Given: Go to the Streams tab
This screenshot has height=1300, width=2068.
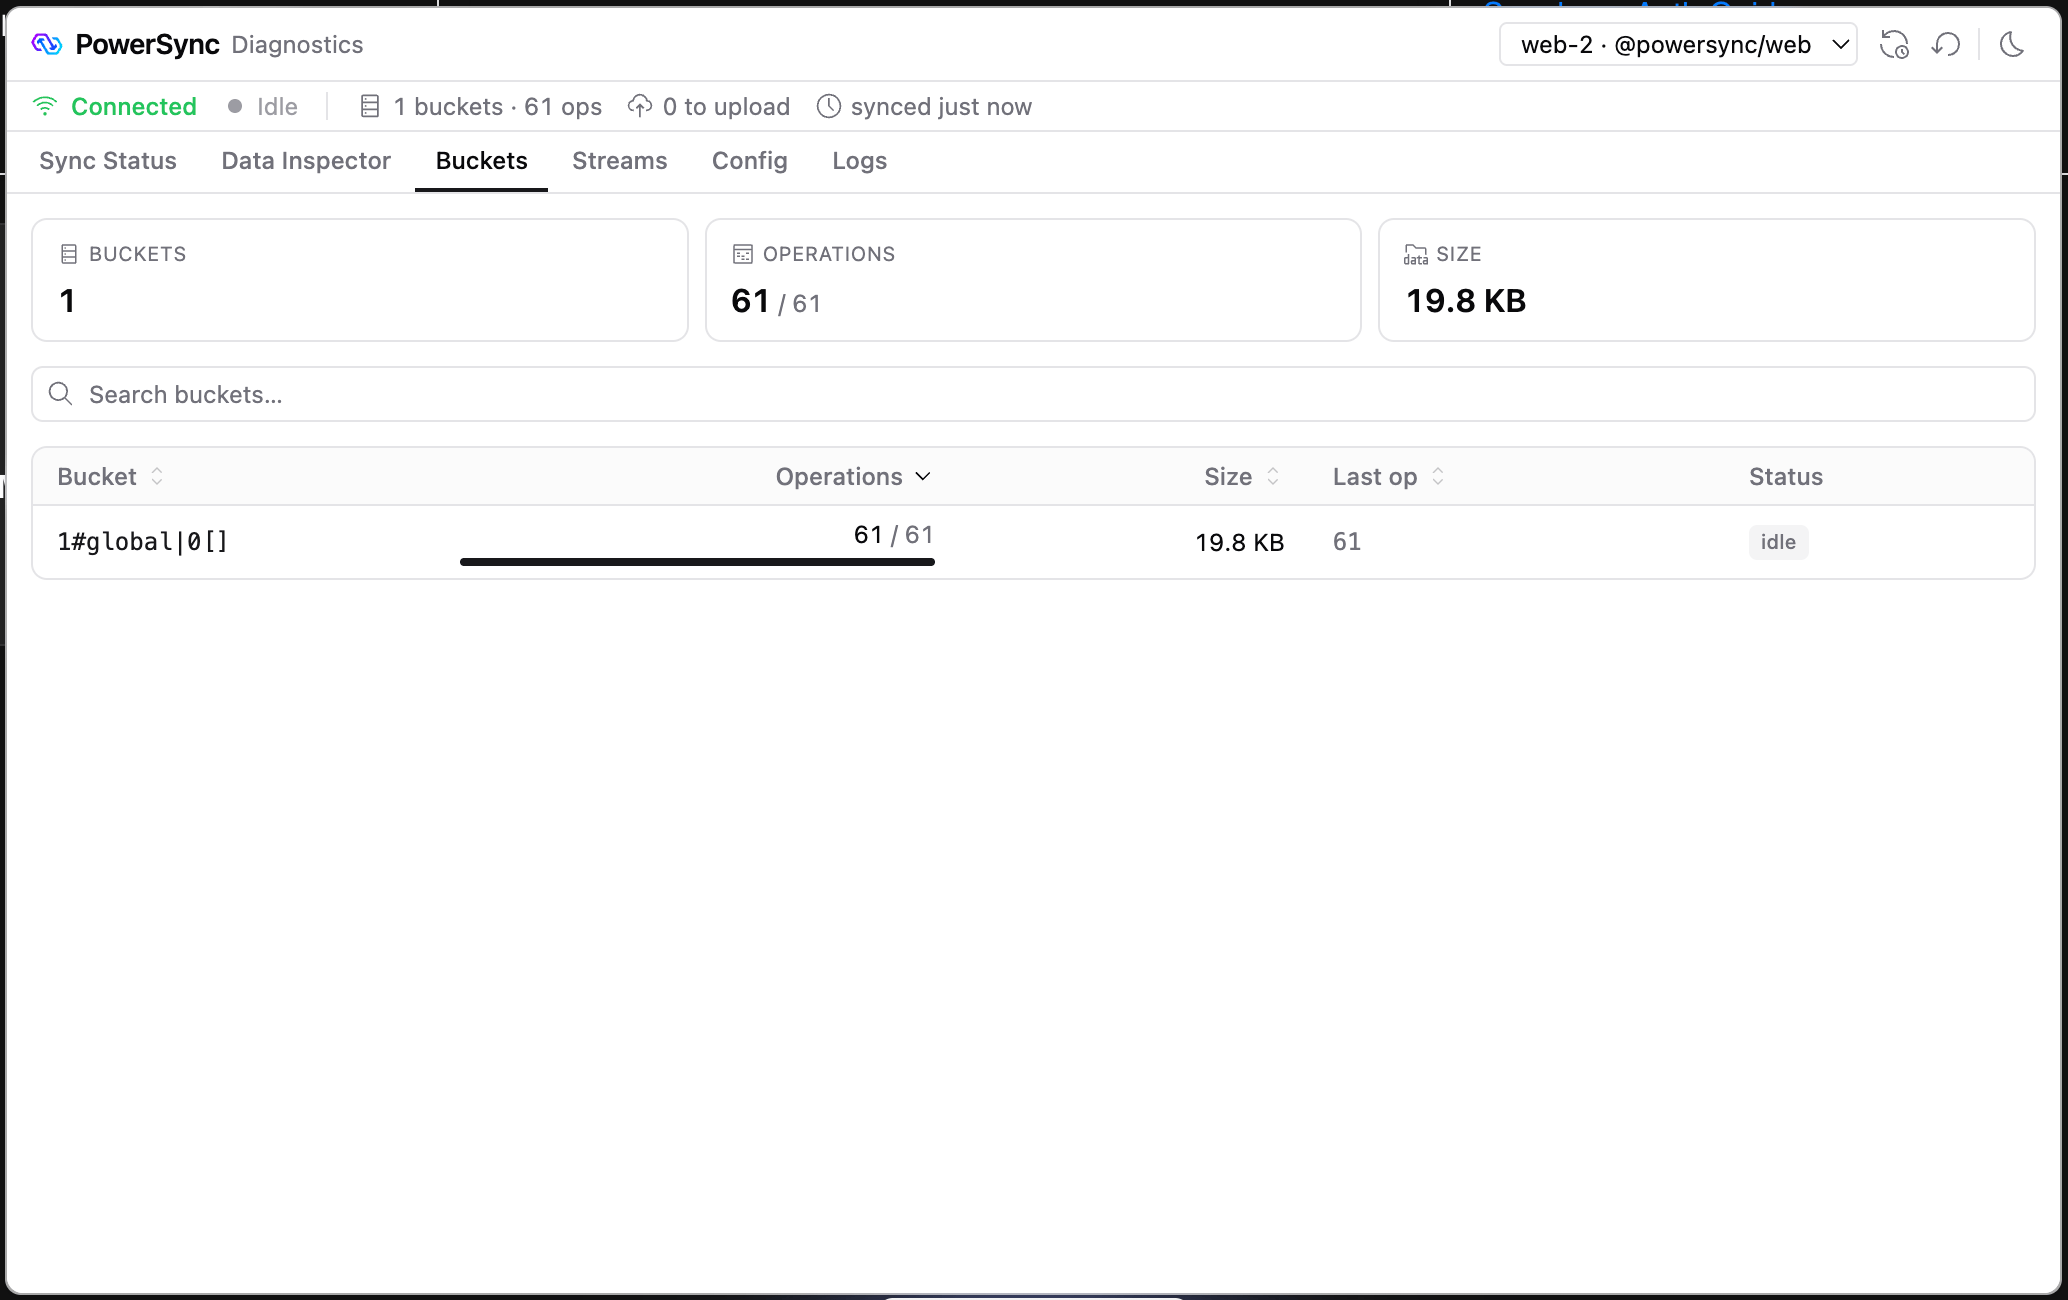Looking at the screenshot, I should (x=620, y=161).
